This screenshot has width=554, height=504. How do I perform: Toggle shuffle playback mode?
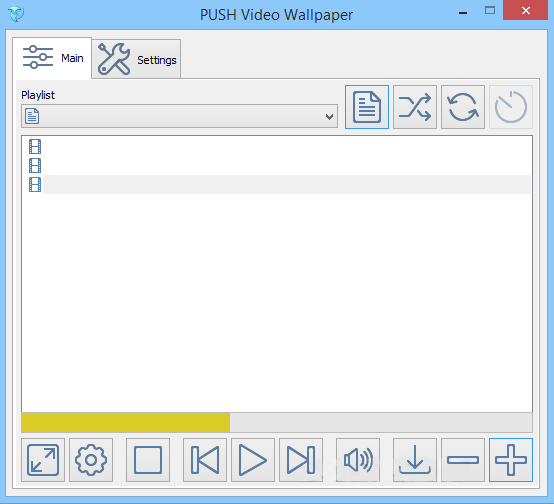415,107
